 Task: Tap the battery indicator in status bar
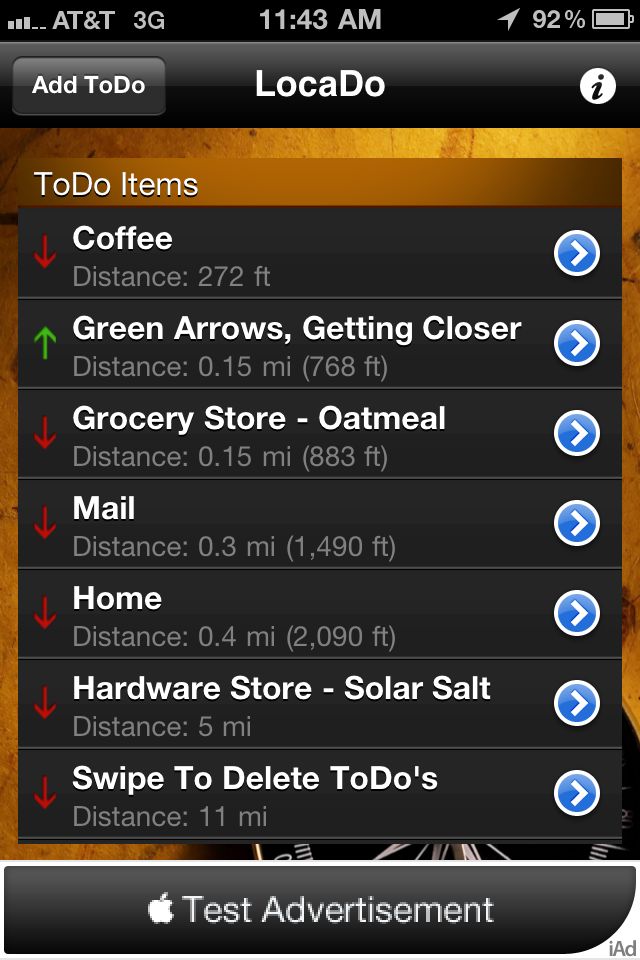click(612, 20)
